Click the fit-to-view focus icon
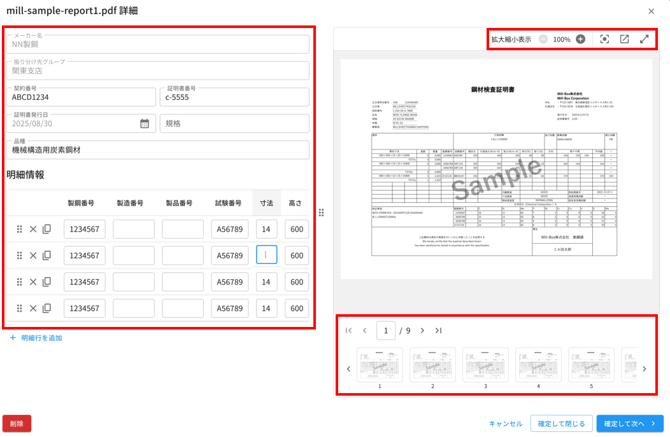Viewport: 670px width, 437px height. [604, 40]
